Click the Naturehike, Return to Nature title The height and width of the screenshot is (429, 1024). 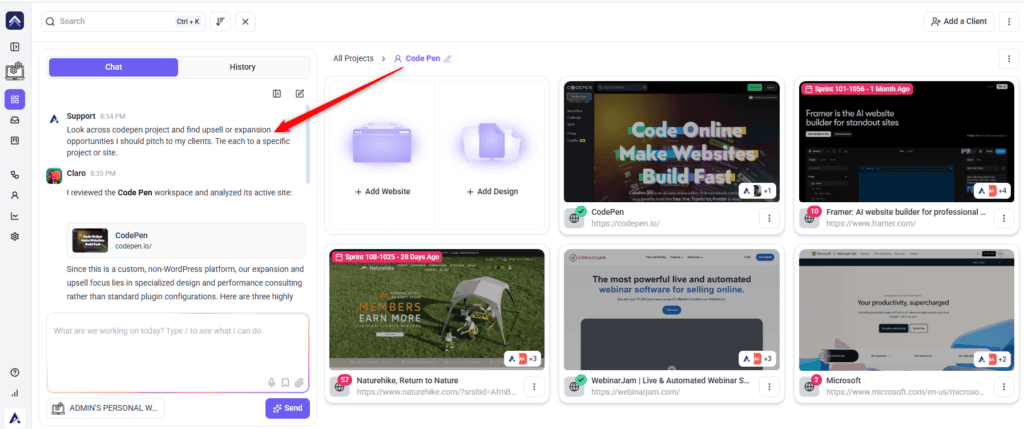[408, 380]
